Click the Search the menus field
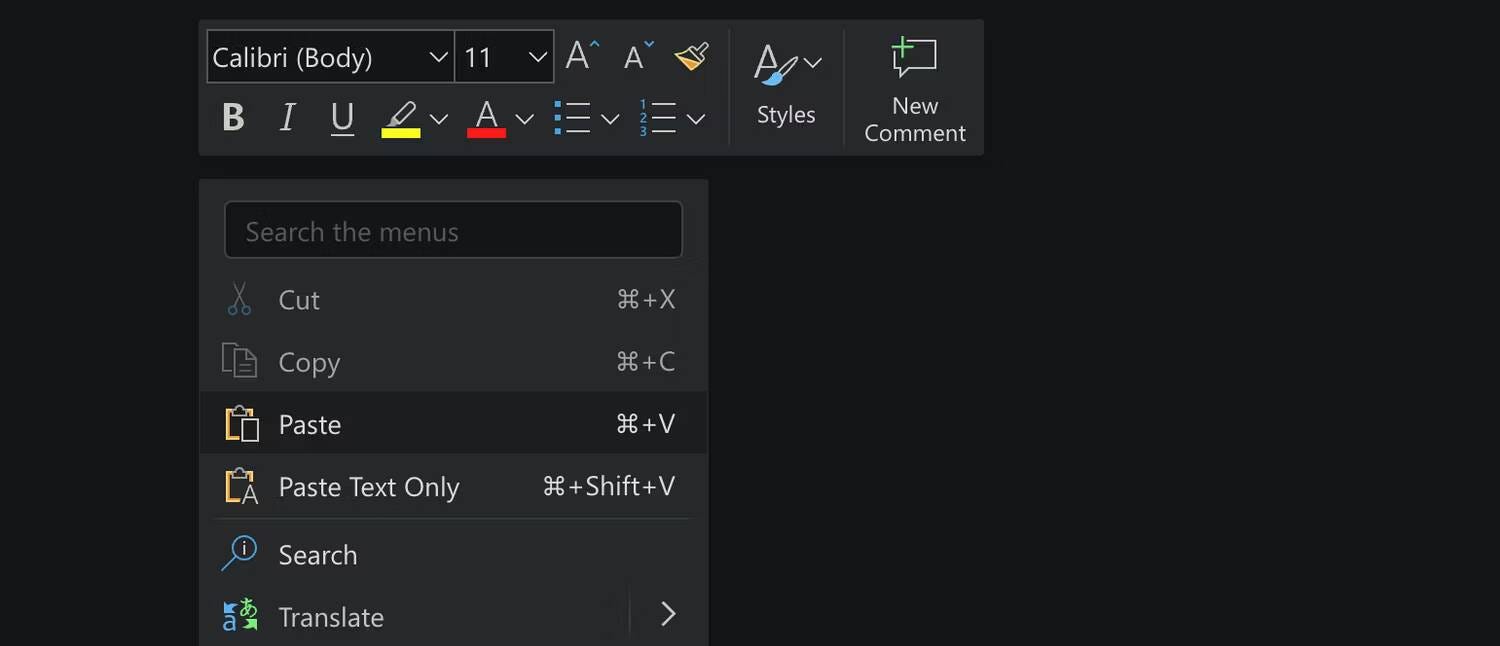Screen dimensions: 1500x646 tap(452, 229)
